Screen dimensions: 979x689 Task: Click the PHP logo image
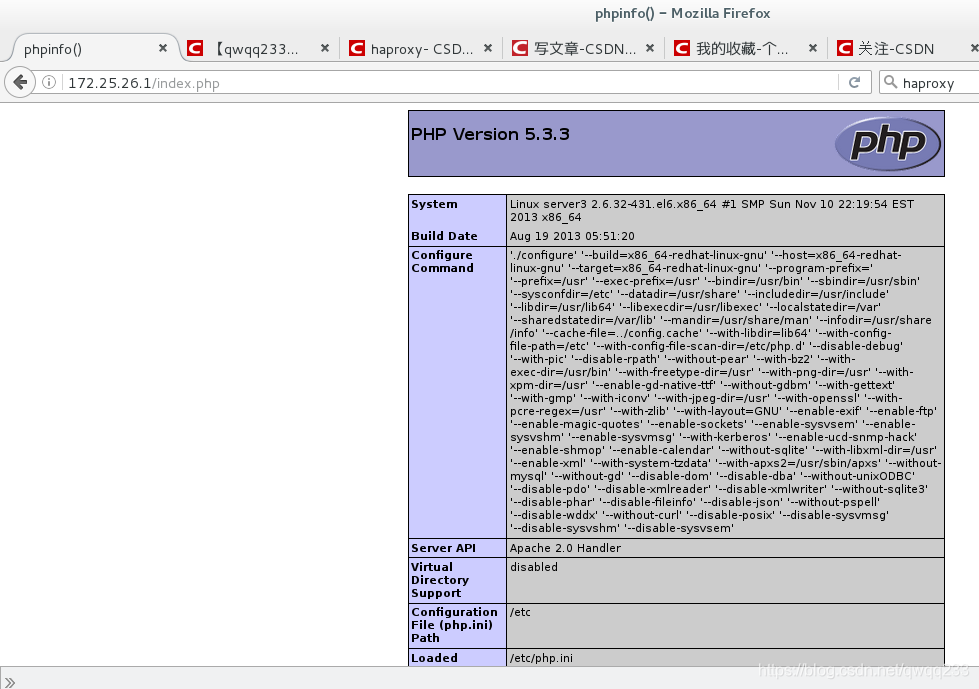coord(888,144)
